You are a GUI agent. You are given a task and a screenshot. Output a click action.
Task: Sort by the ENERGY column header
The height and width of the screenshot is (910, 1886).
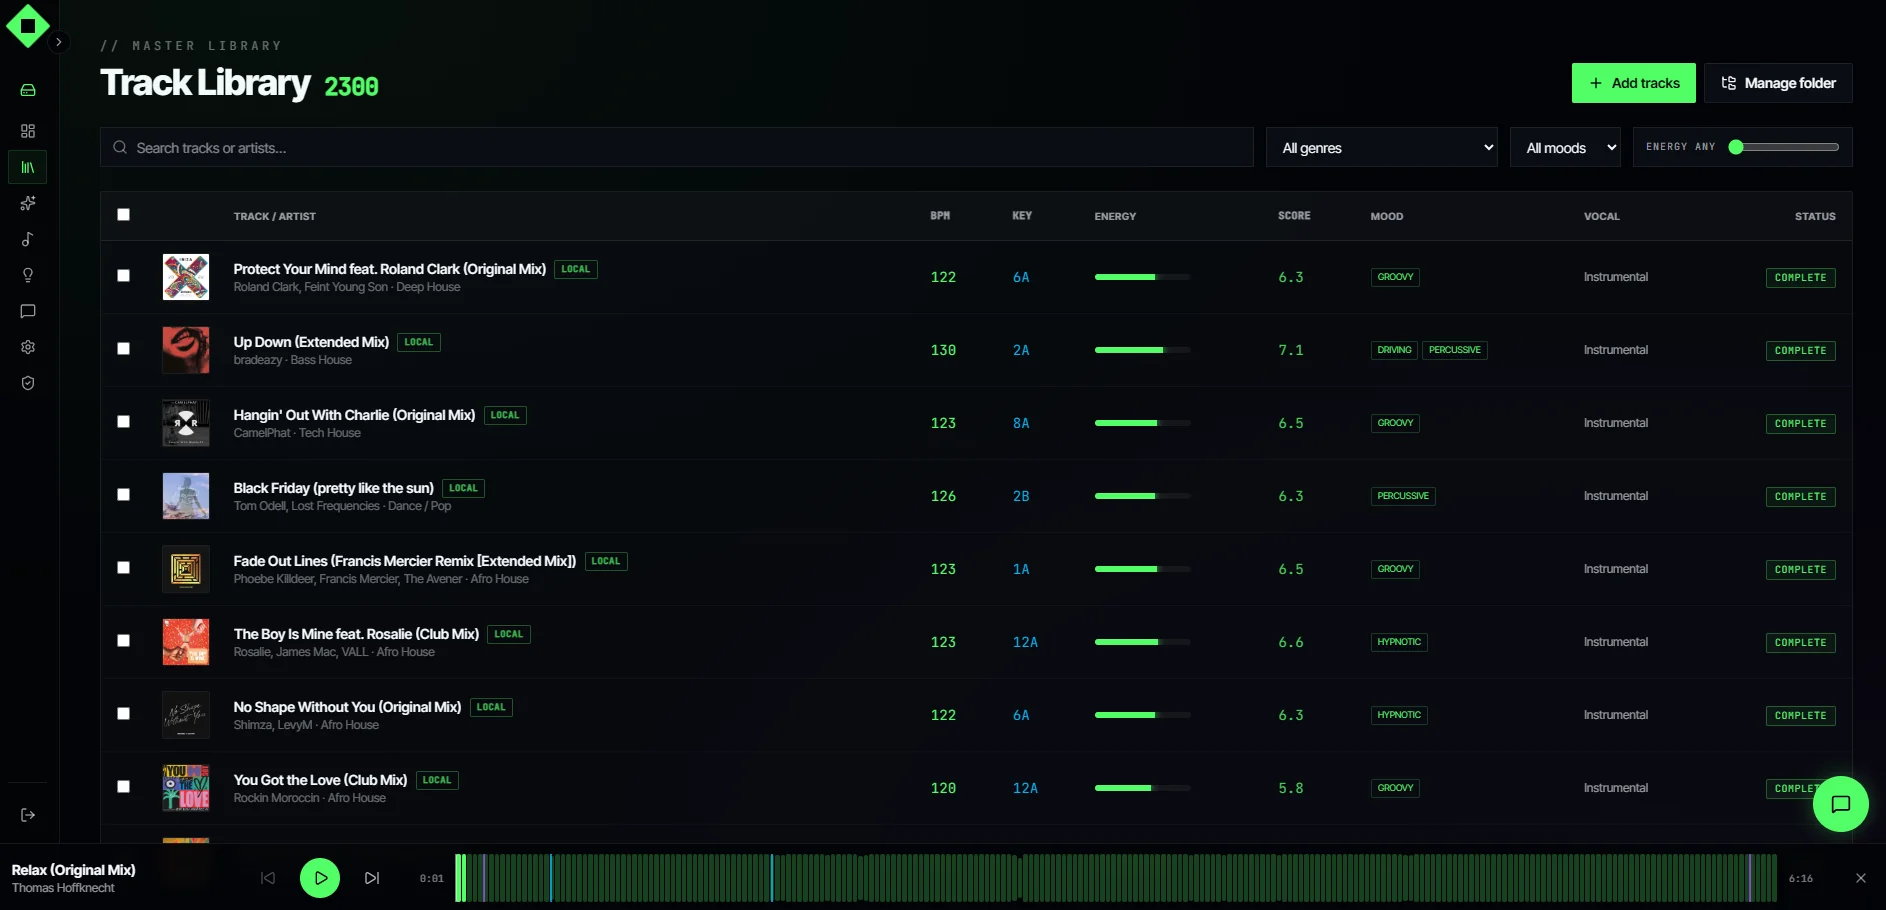coord(1115,216)
